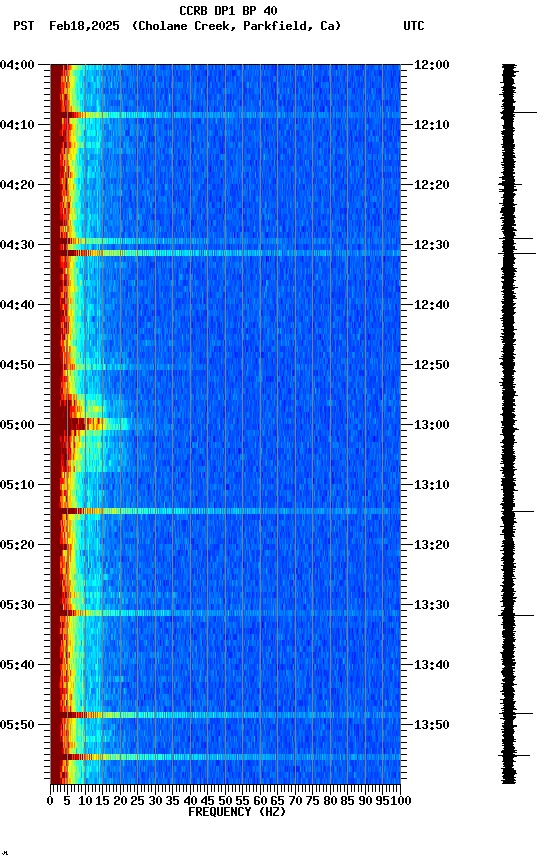
Task: Click the 13:10 UTC time label
Action: point(432,485)
